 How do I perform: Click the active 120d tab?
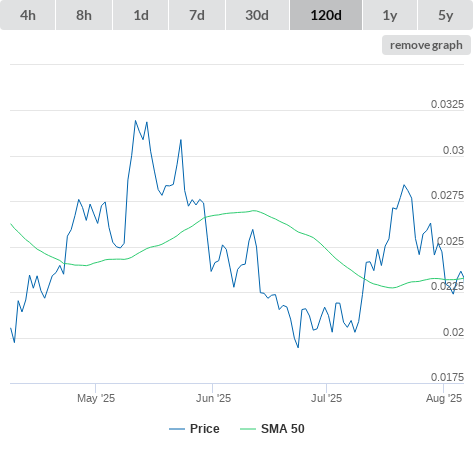[326, 15]
